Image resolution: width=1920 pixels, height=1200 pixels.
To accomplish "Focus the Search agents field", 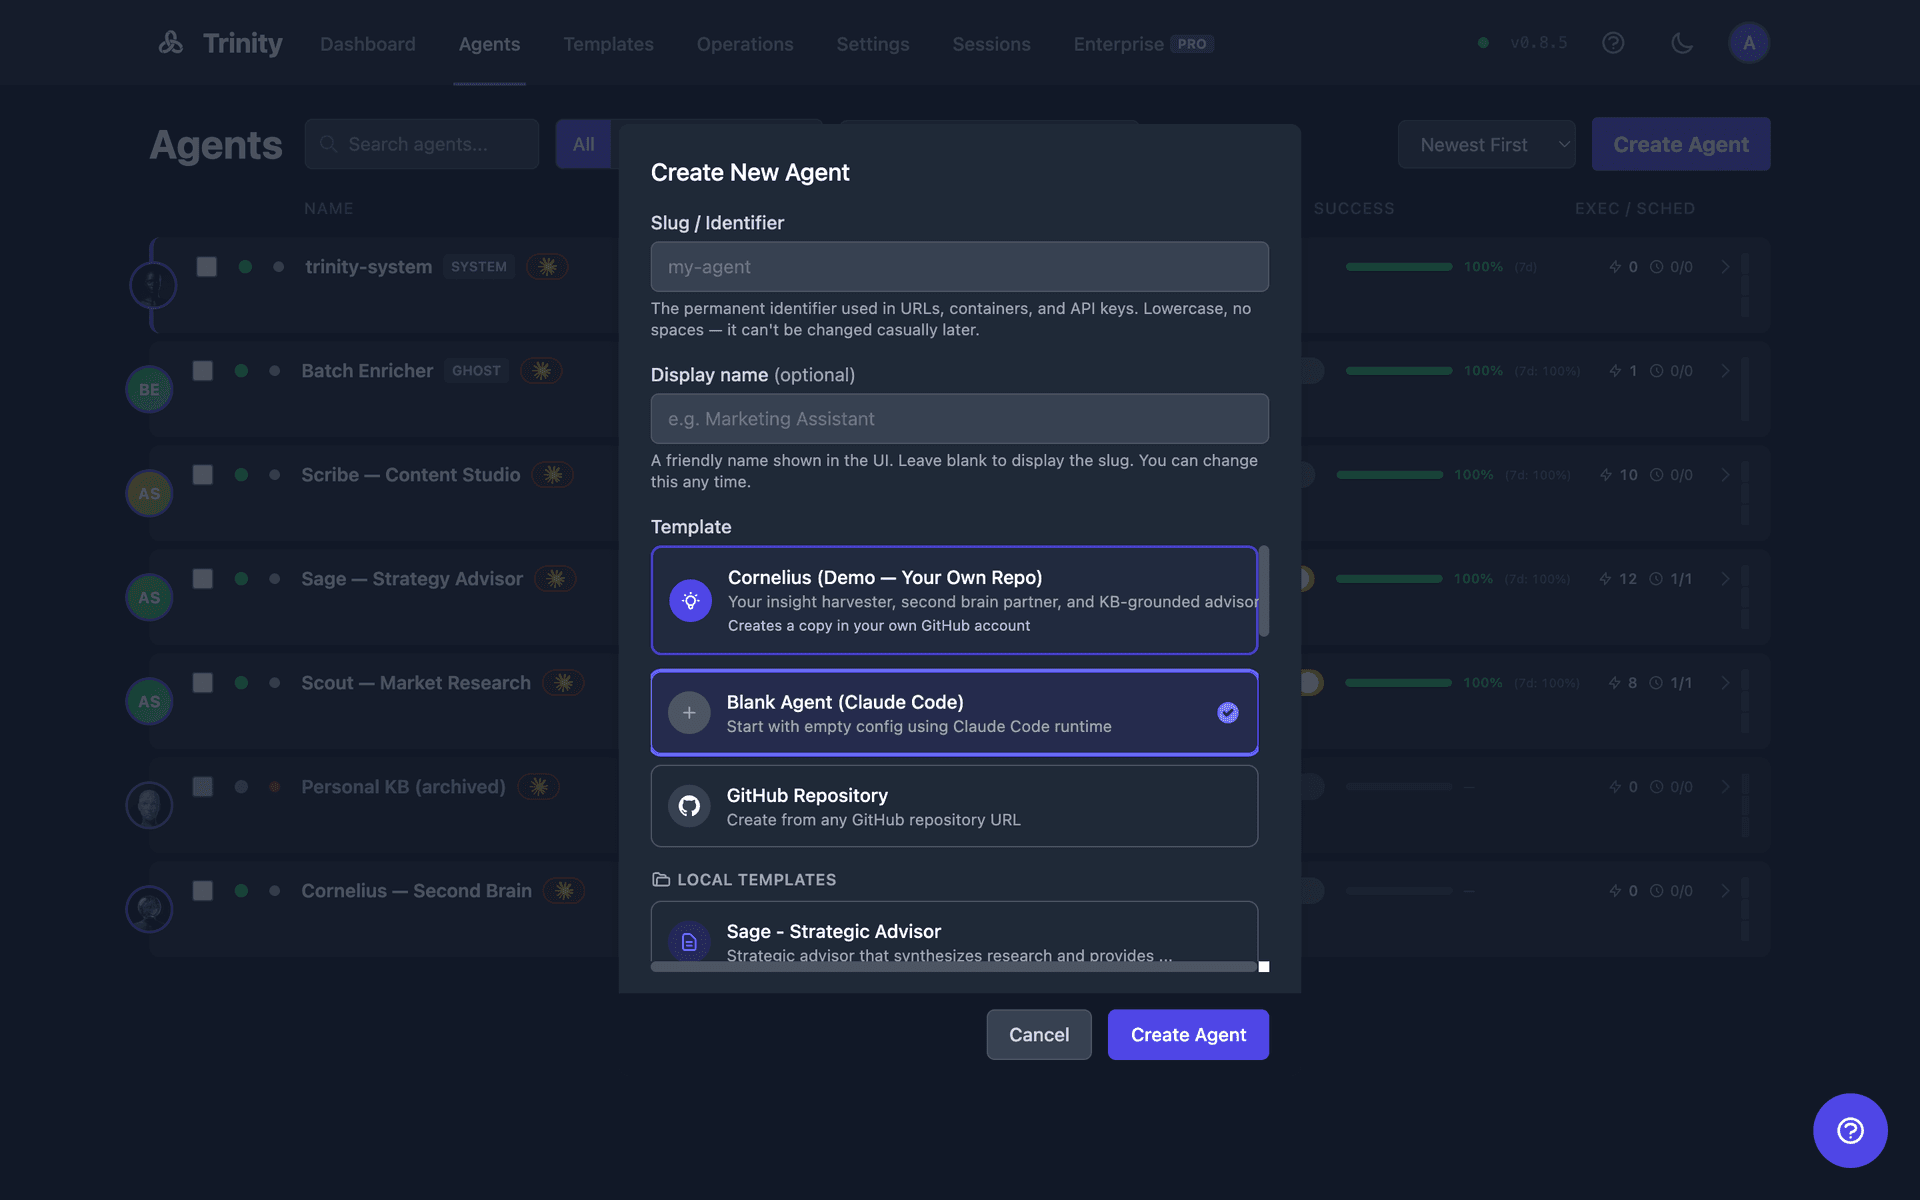I will point(422,144).
